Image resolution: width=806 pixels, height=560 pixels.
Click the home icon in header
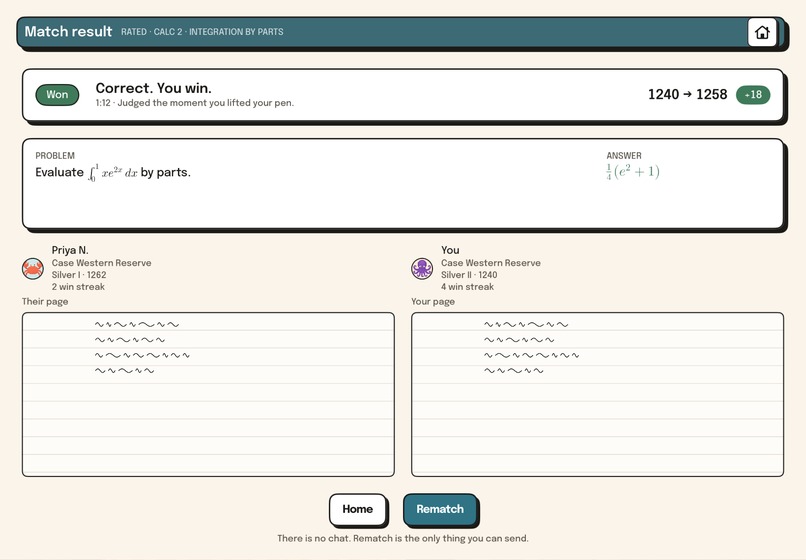[762, 32]
